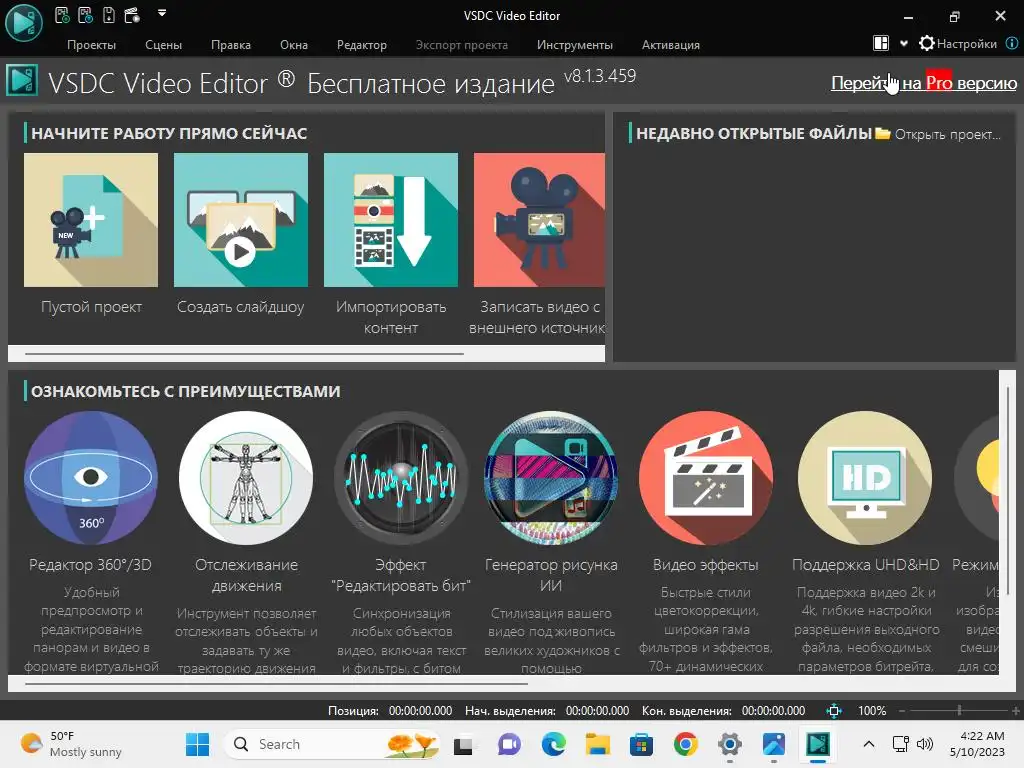This screenshot has width=1024, height=768.
Task: Open File Explorer from the taskbar
Action: point(597,744)
